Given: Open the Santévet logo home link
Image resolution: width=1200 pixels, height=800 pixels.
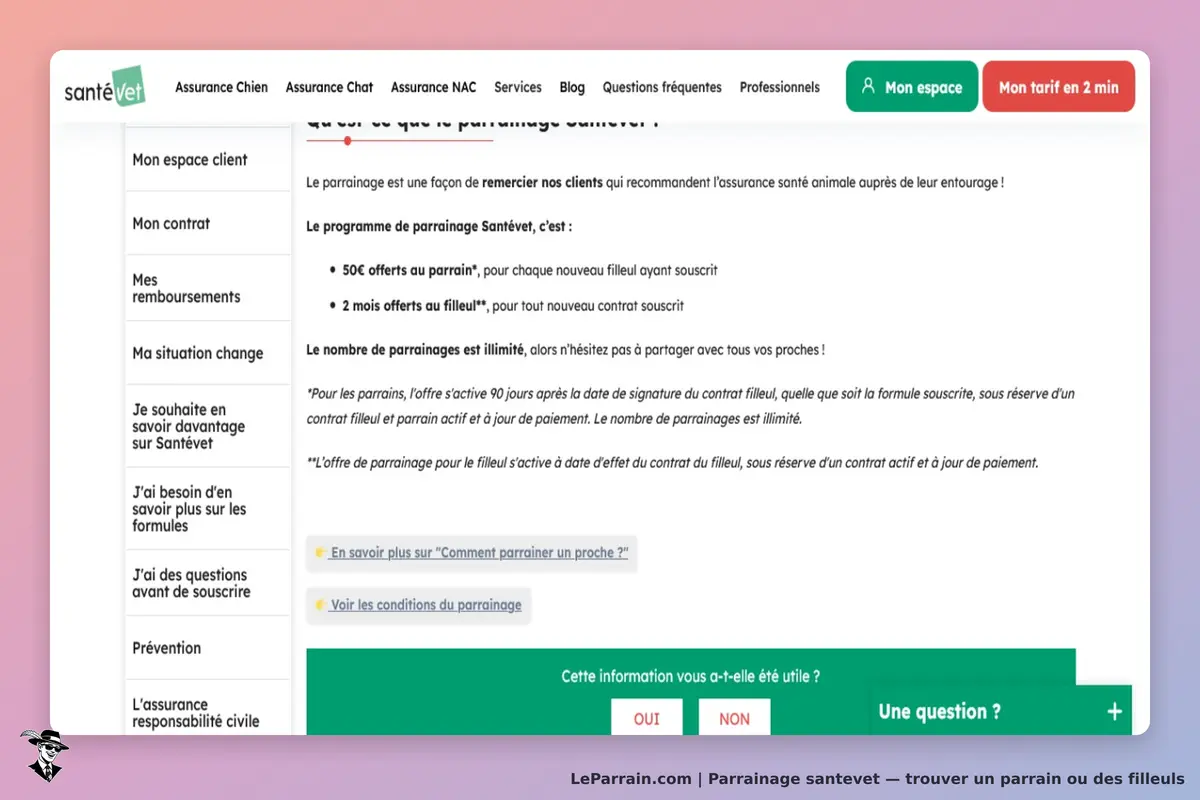Looking at the screenshot, I should pyautogui.click(x=105, y=87).
